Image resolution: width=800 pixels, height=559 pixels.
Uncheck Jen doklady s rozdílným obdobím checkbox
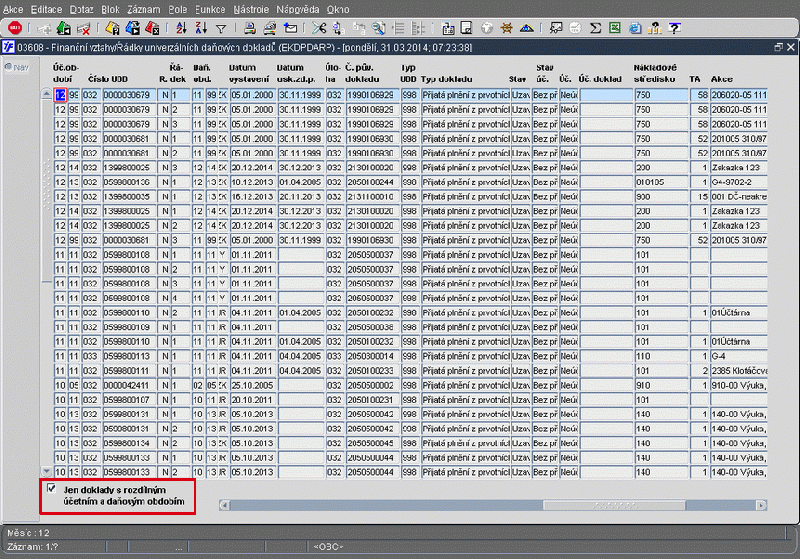coord(51,488)
